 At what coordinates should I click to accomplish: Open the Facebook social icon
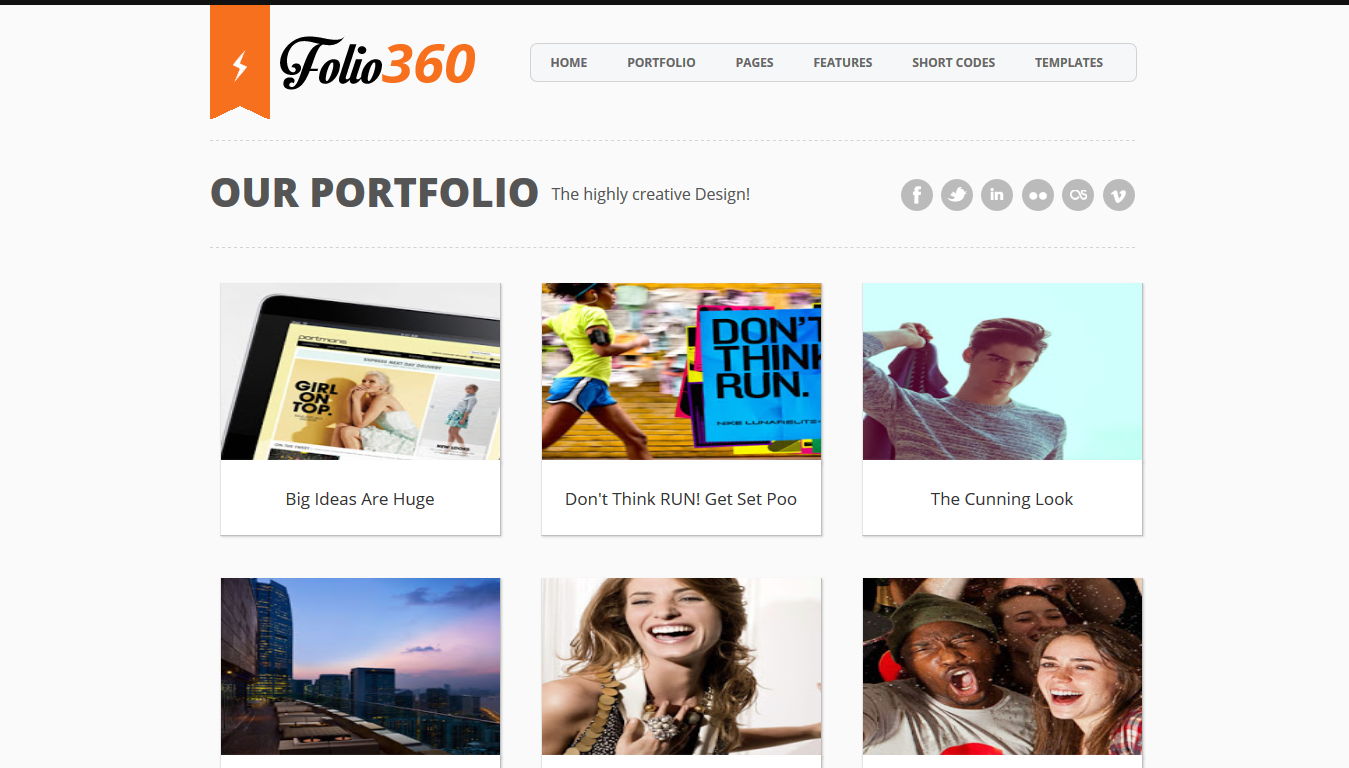pos(917,195)
